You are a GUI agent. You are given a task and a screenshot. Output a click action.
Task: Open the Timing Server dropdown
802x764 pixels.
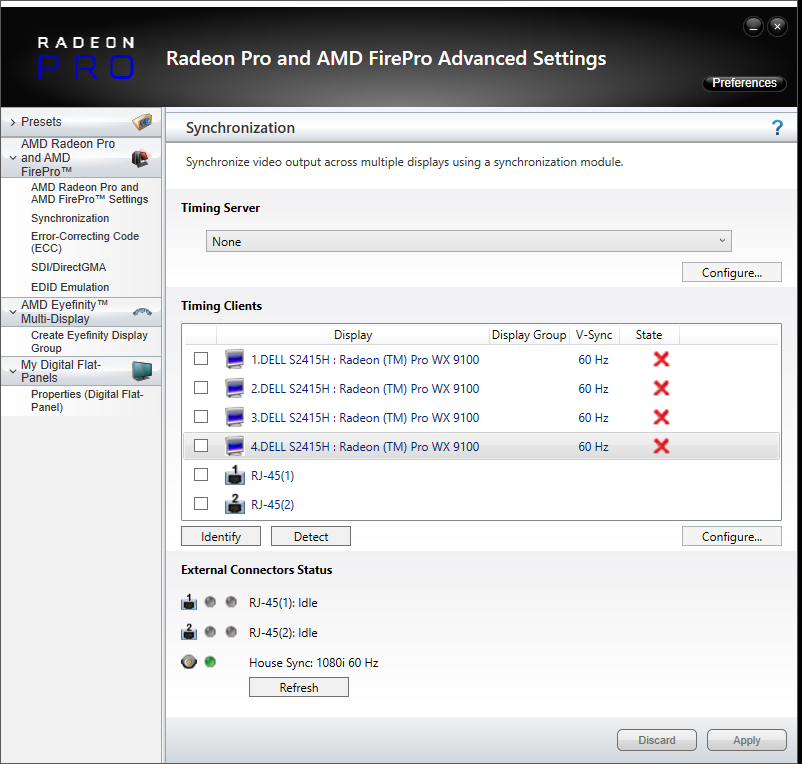point(468,241)
